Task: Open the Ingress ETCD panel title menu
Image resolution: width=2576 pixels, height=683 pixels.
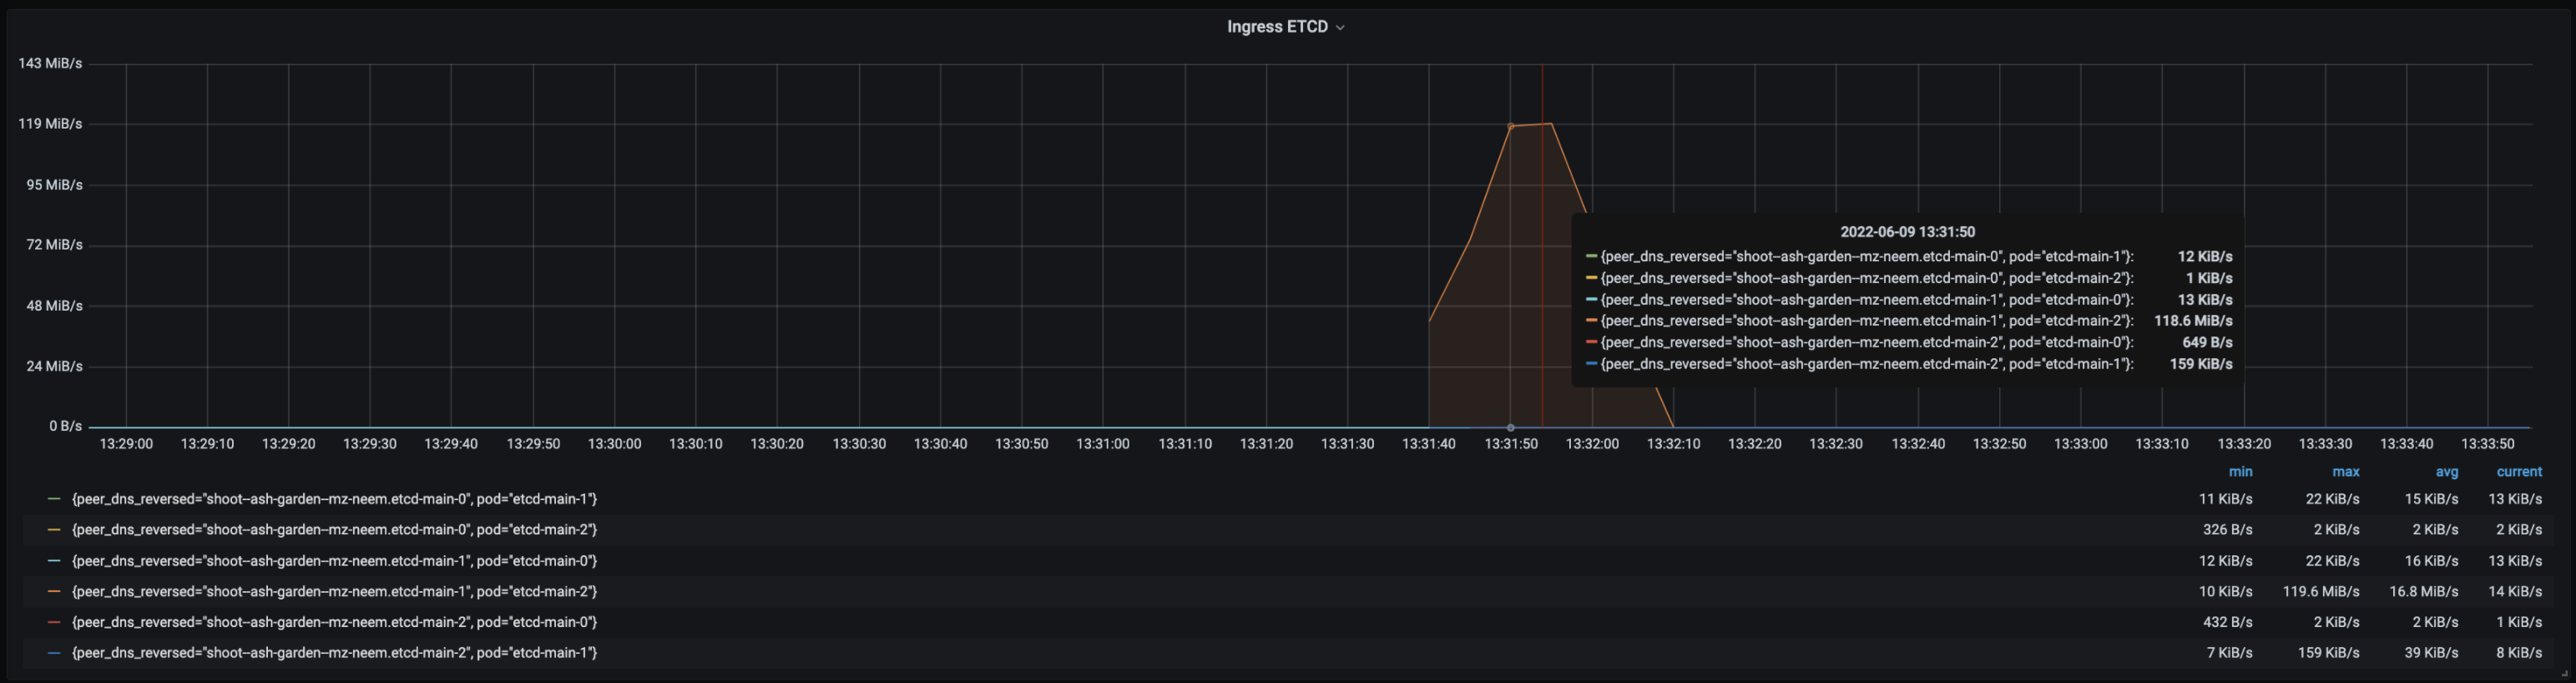Action: (x=1277, y=27)
